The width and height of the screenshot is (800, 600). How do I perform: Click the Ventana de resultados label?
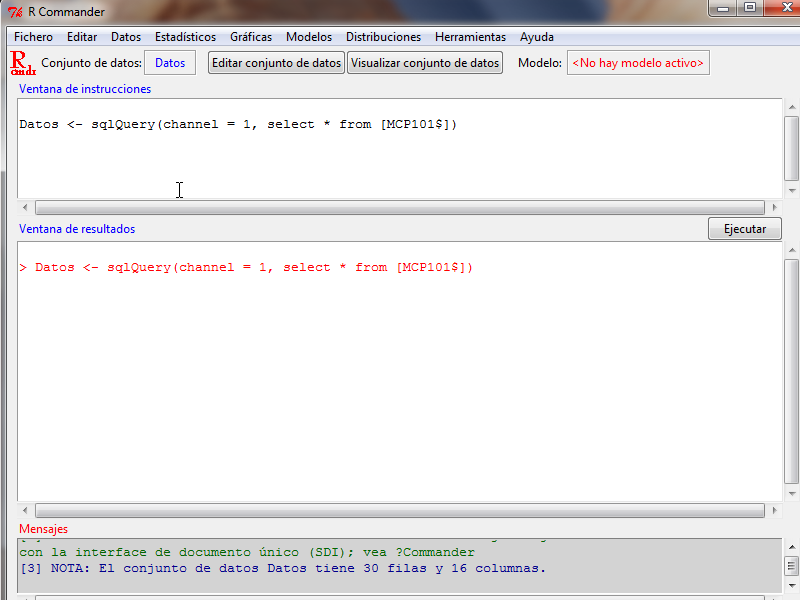[x=77, y=229]
